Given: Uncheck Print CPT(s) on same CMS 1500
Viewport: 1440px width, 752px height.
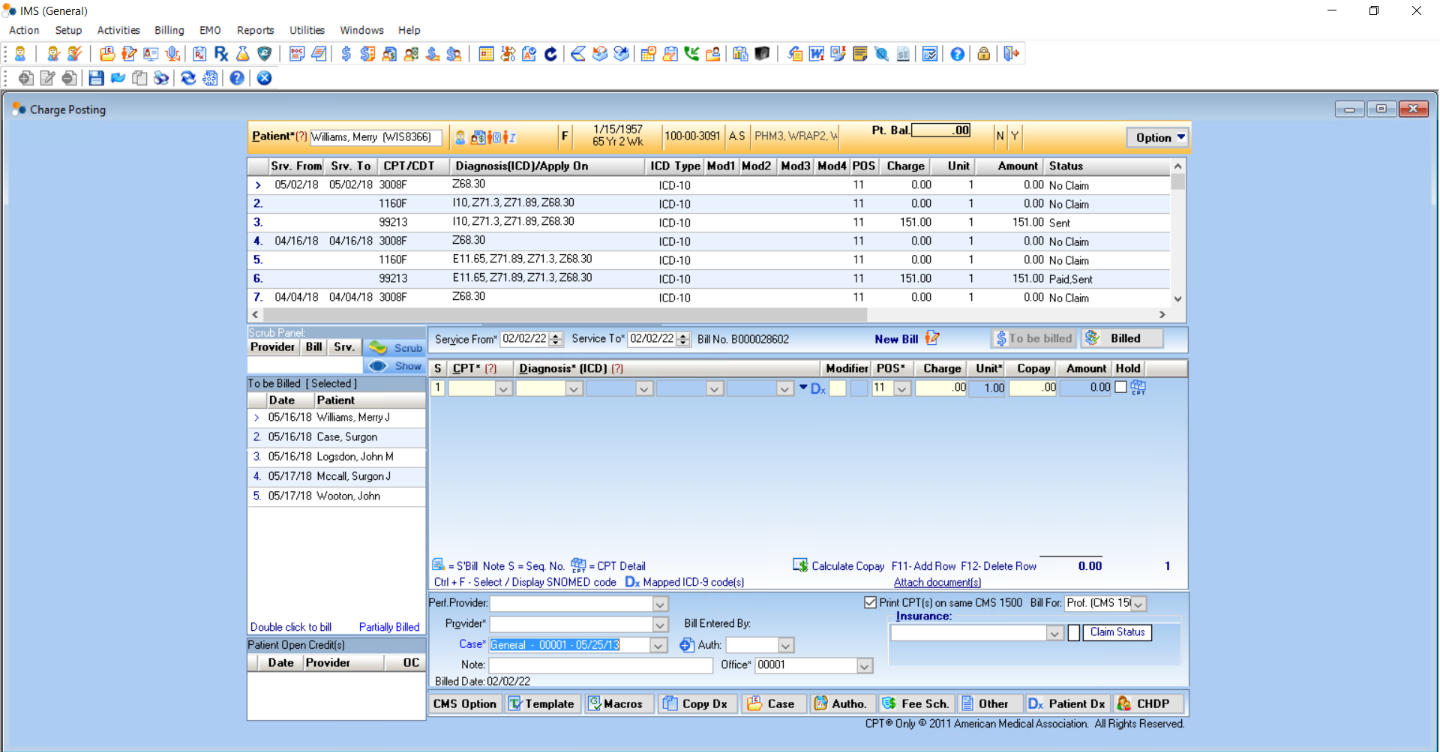Looking at the screenshot, I should (x=870, y=603).
